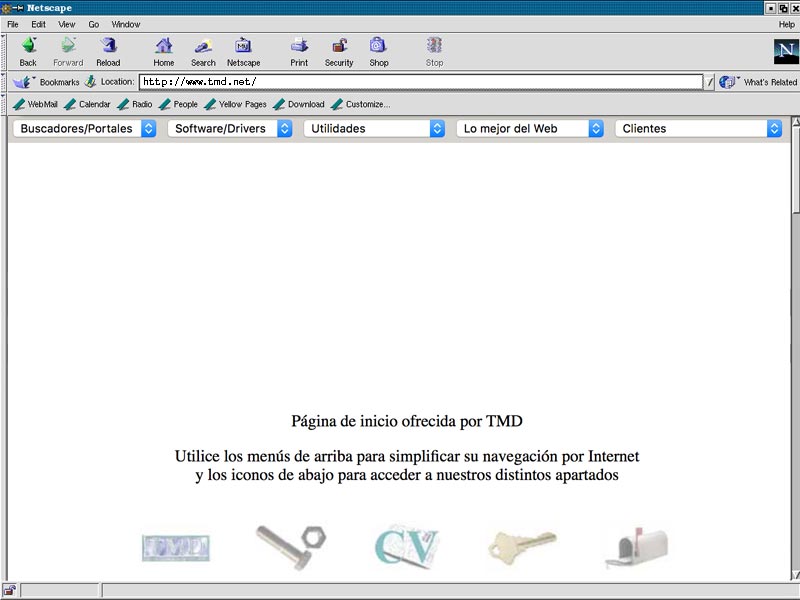
Task: Click the What's Related label
Action: pos(770,82)
